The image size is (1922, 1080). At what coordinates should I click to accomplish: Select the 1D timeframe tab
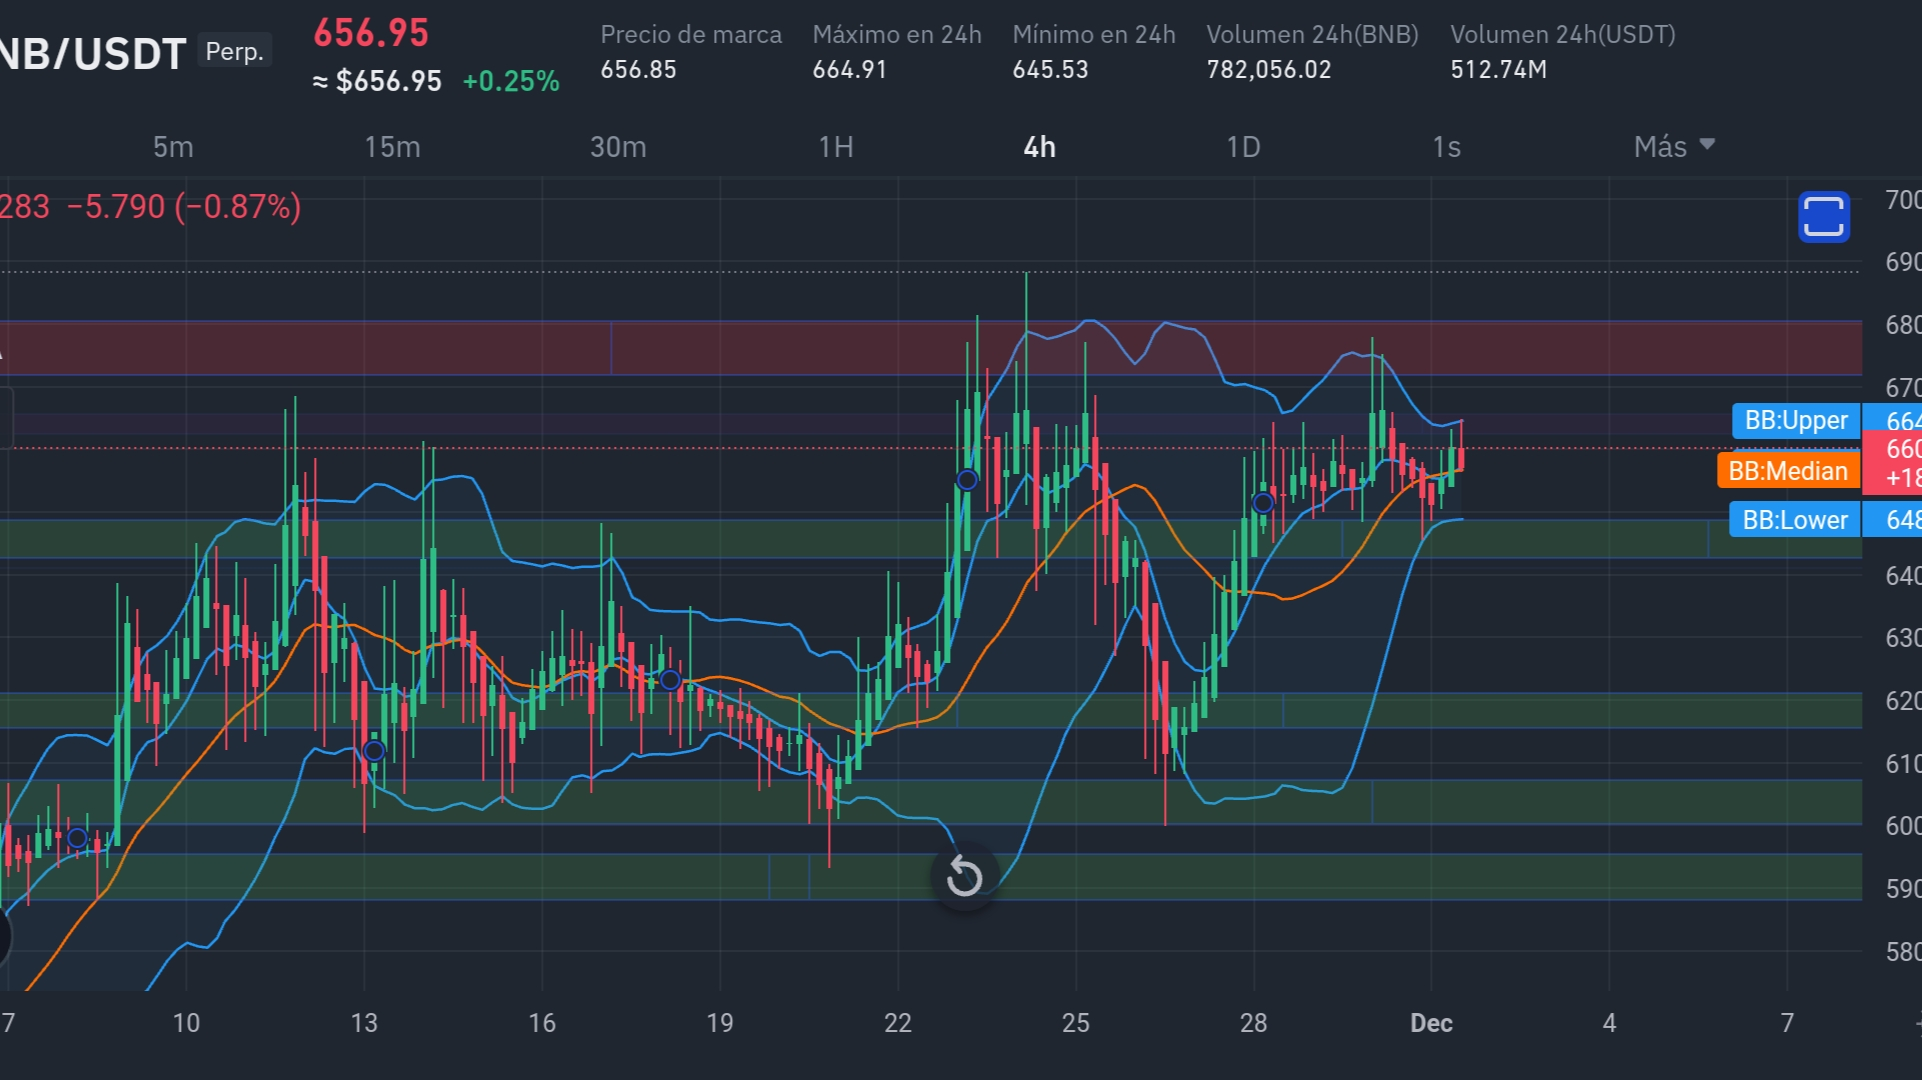coord(1243,147)
